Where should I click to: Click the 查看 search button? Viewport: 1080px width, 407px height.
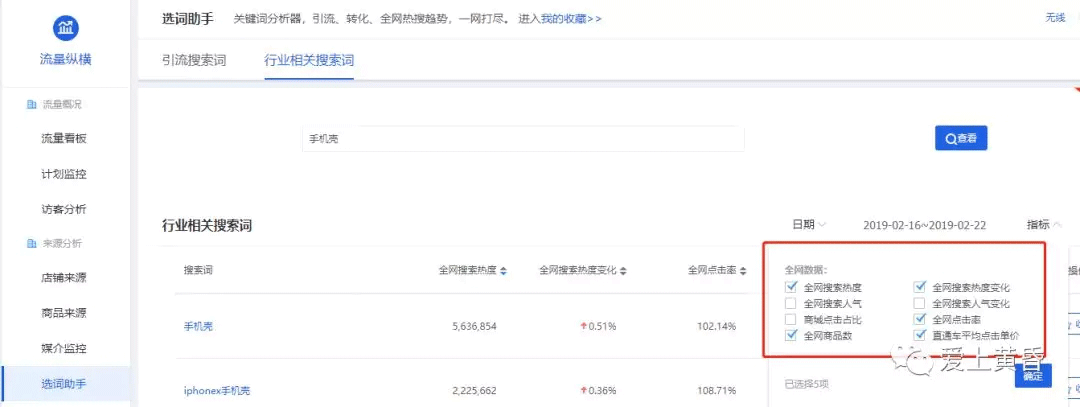tap(960, 138)
